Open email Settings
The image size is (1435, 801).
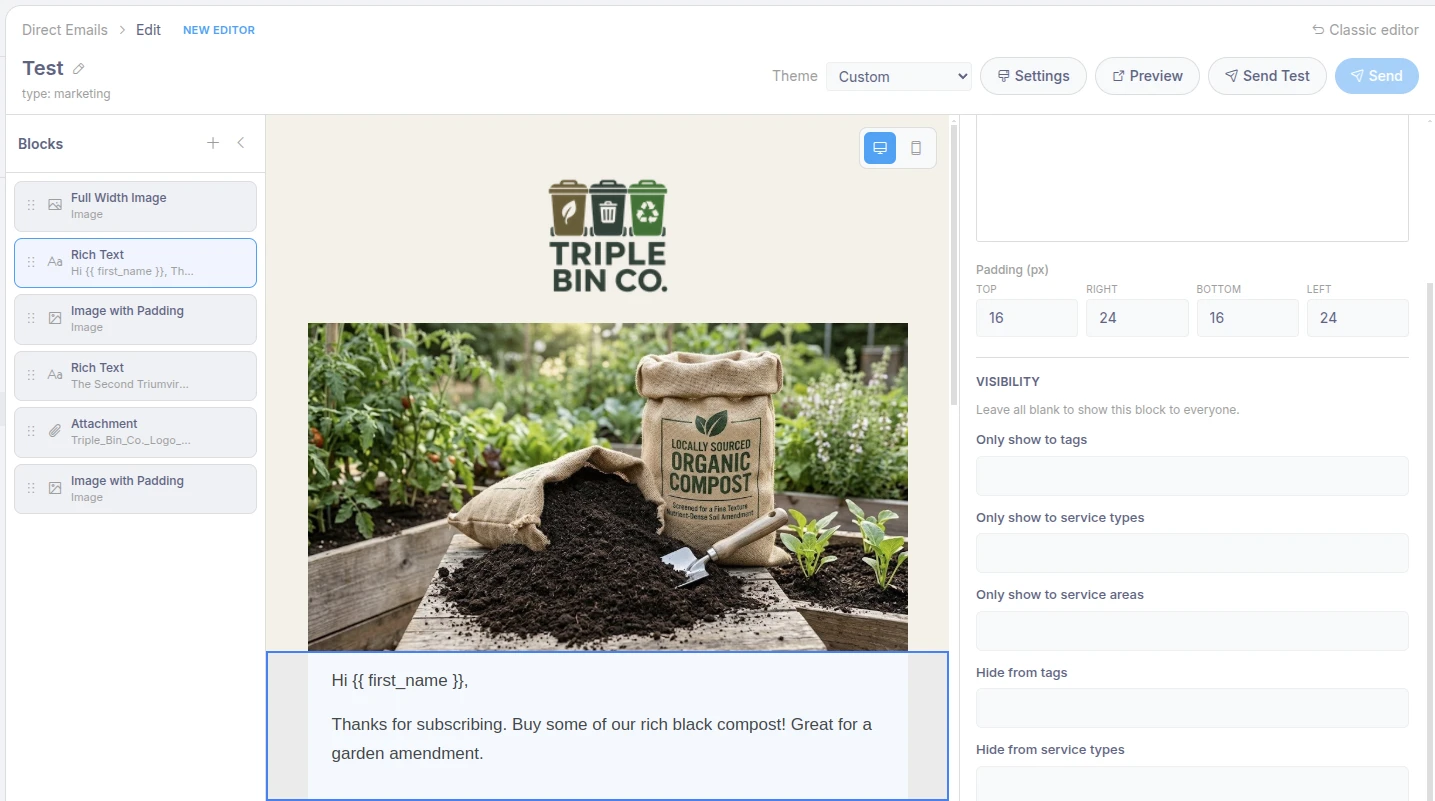1033,76
